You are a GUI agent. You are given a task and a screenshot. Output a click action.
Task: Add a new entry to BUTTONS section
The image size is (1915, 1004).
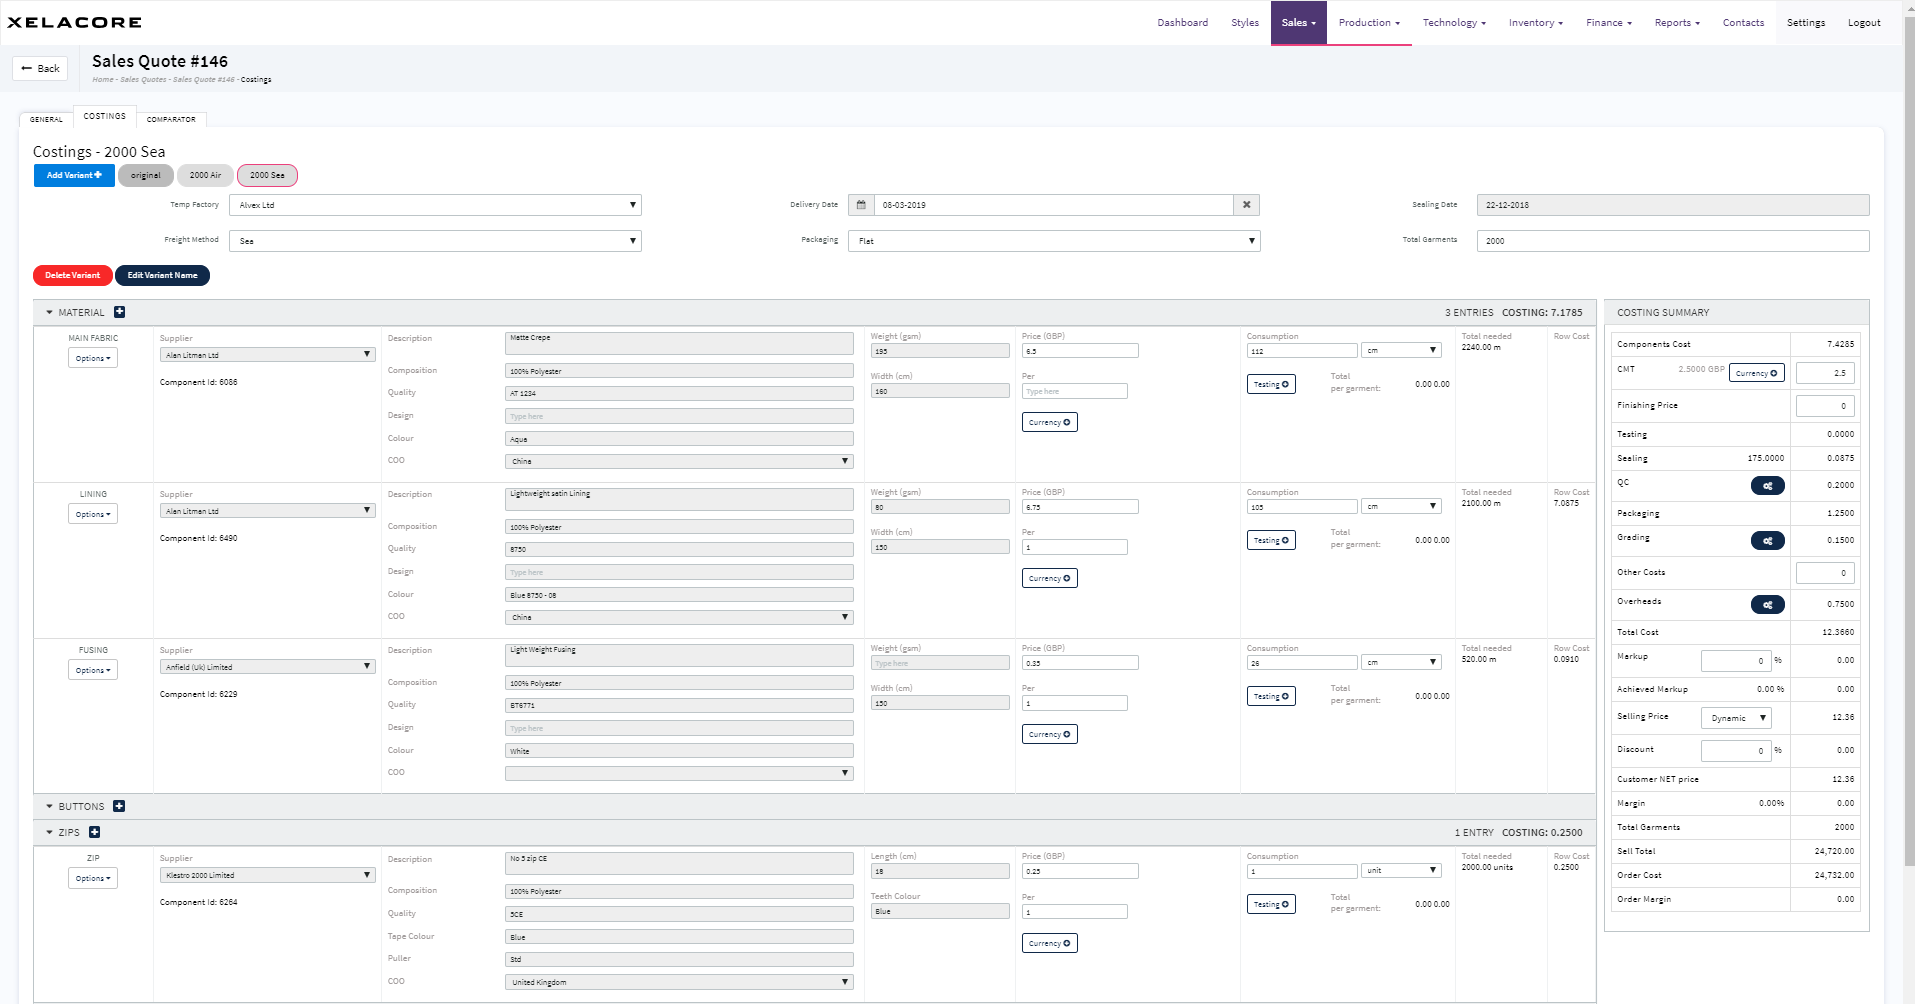[119, 806]
